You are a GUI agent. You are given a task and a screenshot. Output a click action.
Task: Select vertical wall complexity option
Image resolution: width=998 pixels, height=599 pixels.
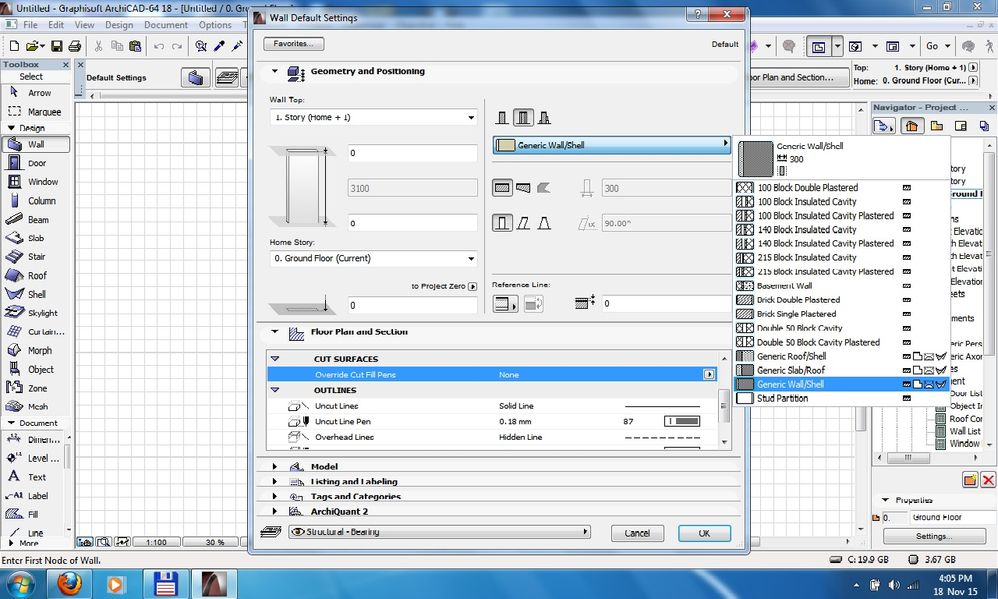click(x=502, y=223)
